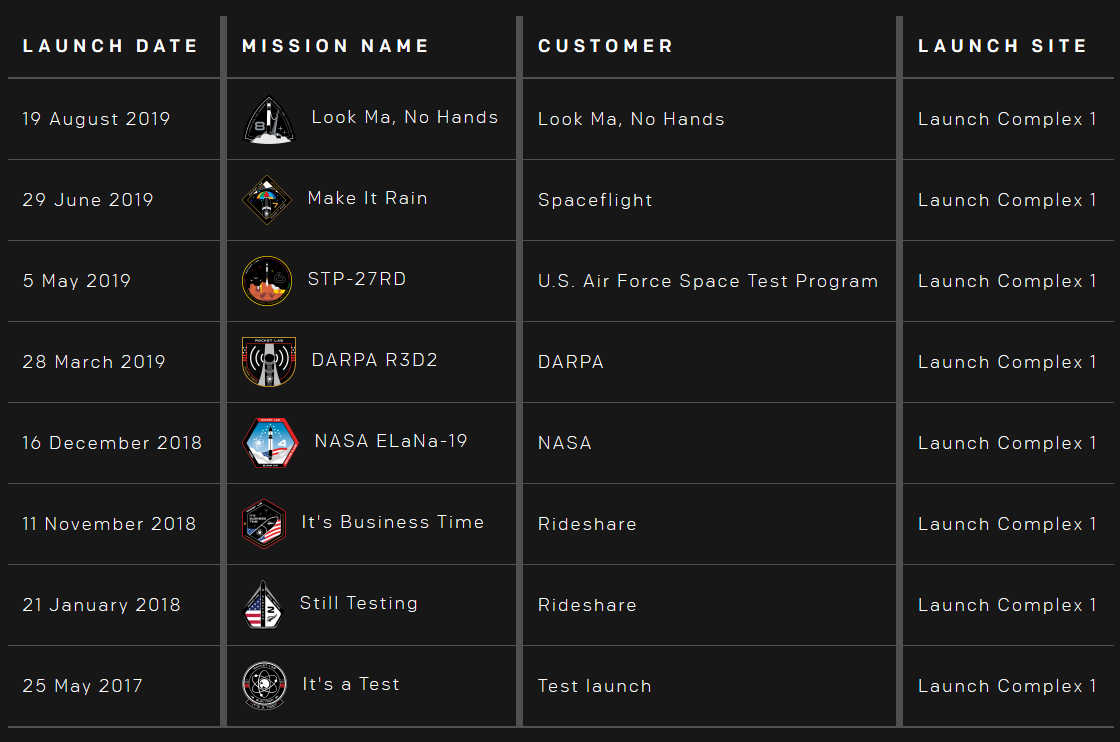Click the Mission Name column header
The image size is (1120, 742).
pyautogui.click(x=335, y=46)
